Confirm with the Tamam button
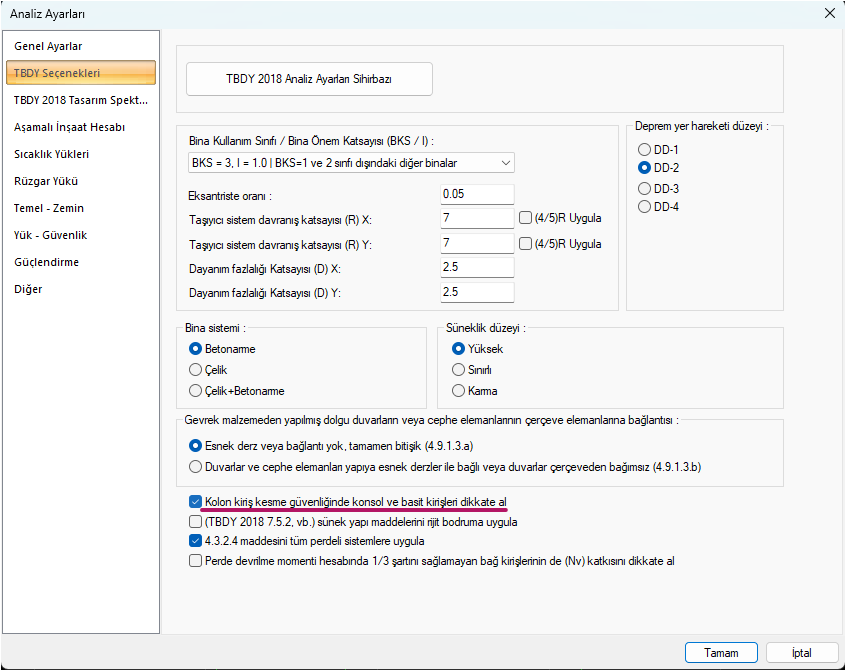 pyautogui.click(x=721, y=653)
